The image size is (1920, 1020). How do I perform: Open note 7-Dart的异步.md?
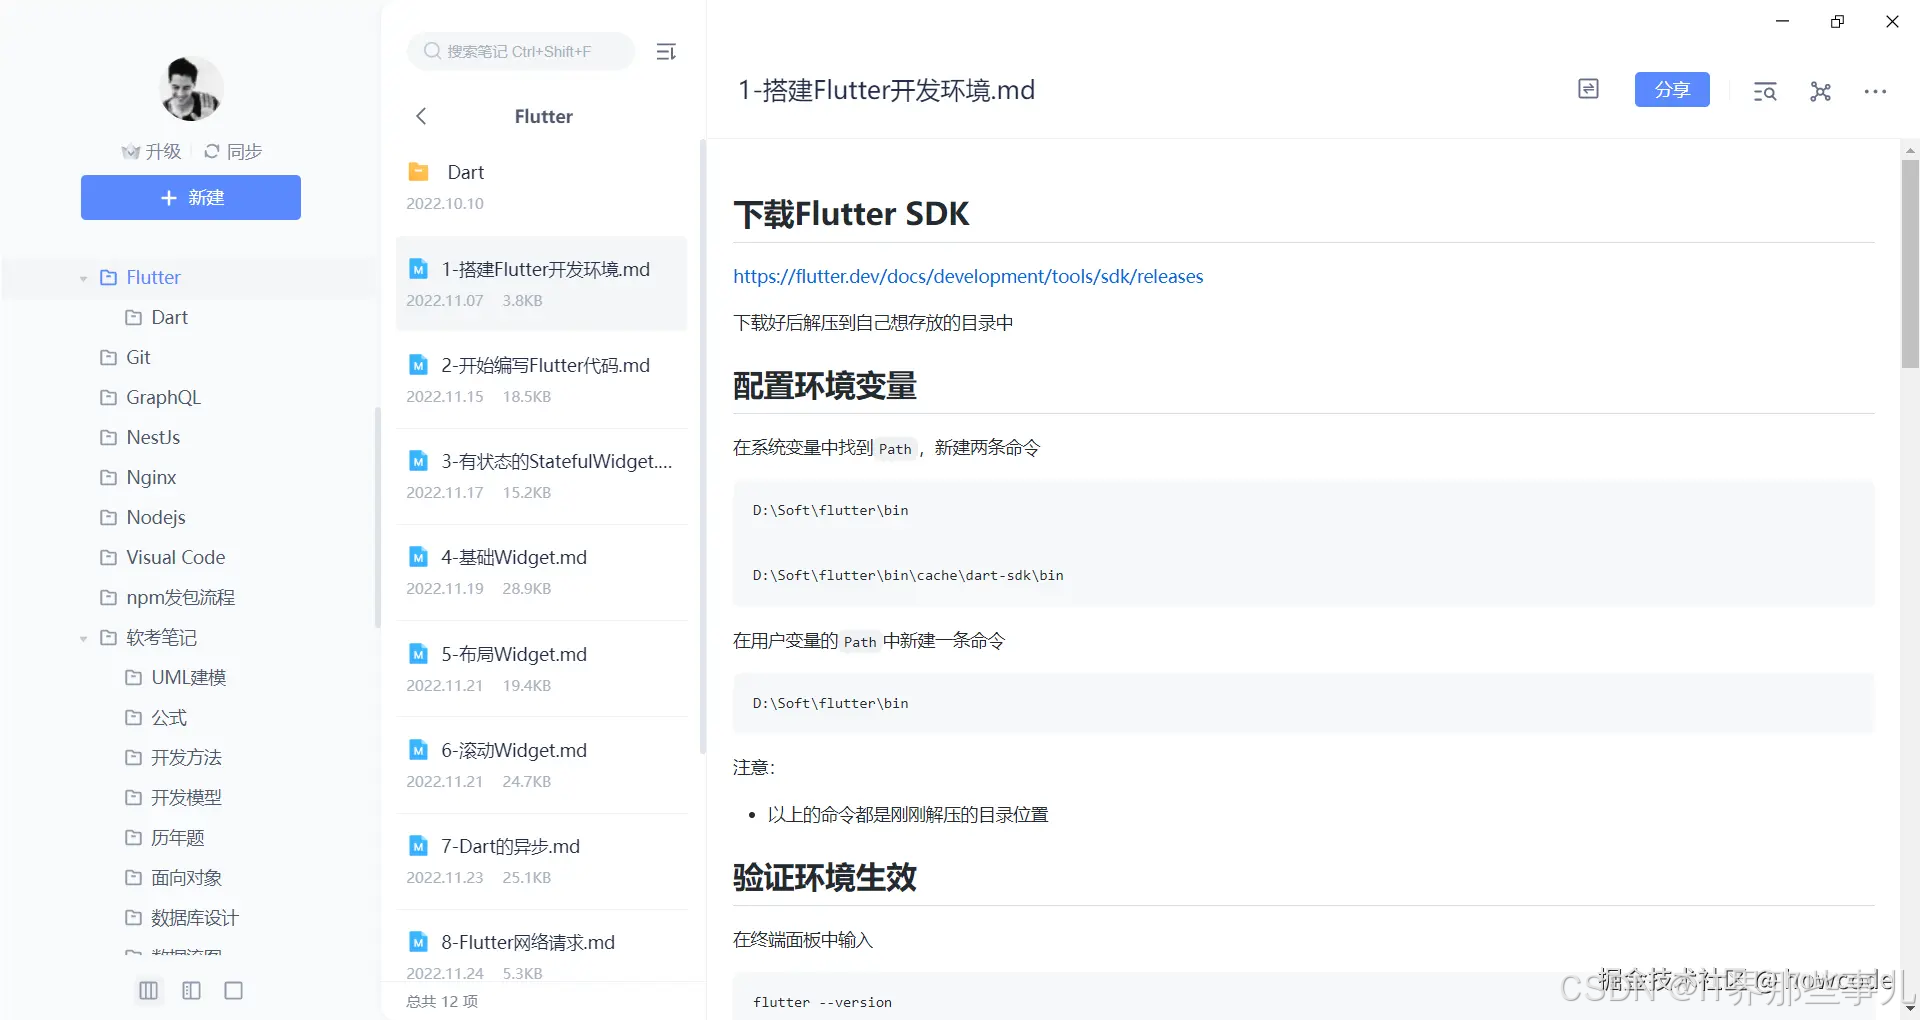(x=541, y=860)
